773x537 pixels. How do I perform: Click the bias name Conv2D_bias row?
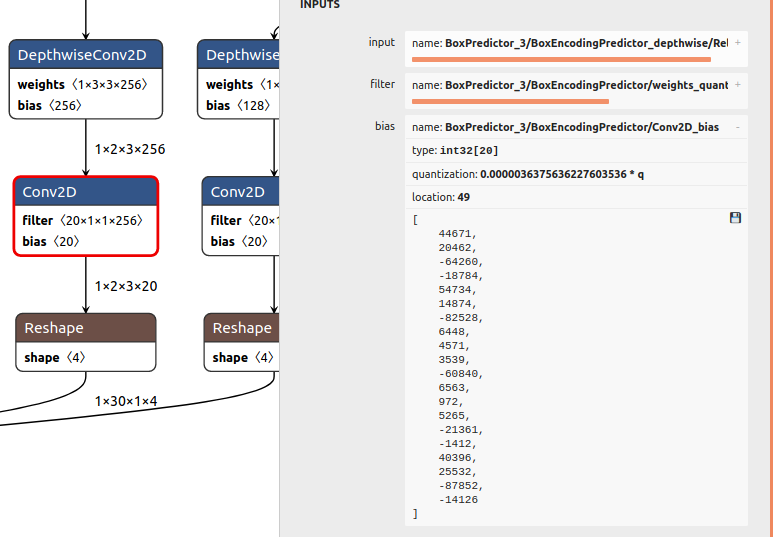[x=576, y=127]
